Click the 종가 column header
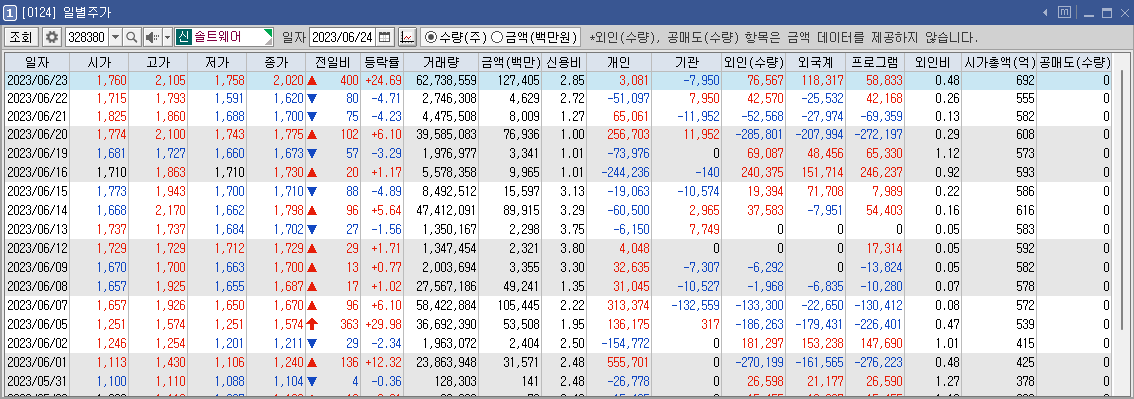 pyautogui.click(x=276, y=62)
